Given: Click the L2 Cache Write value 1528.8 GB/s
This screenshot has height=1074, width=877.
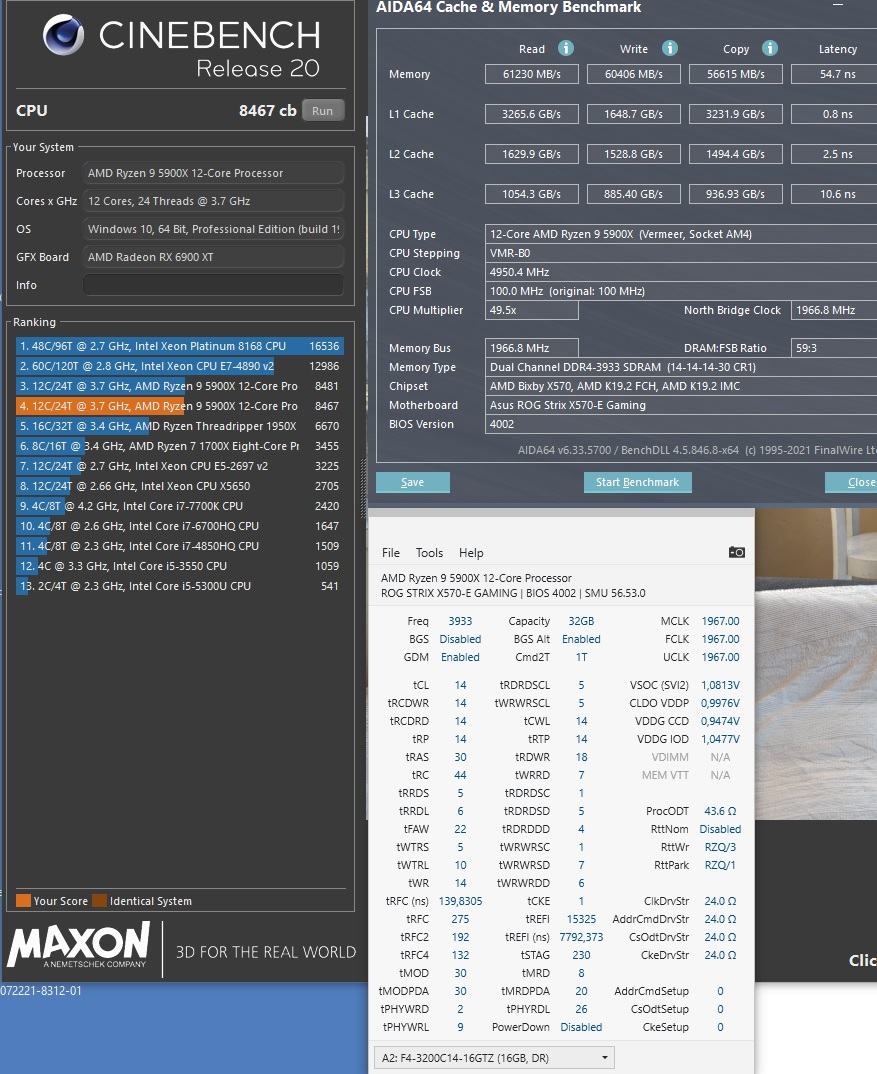Looking at the screenshot, I should coord(634,154).
